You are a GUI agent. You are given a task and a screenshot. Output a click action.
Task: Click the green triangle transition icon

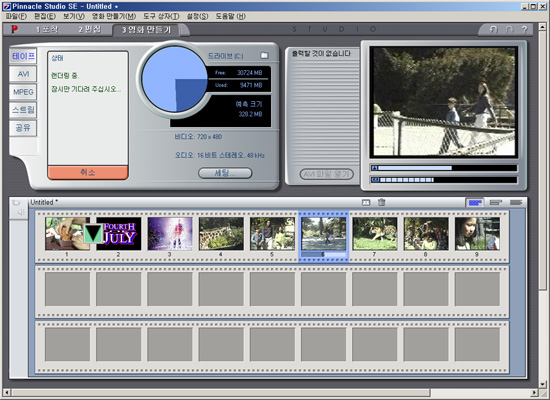click(93, 234)
